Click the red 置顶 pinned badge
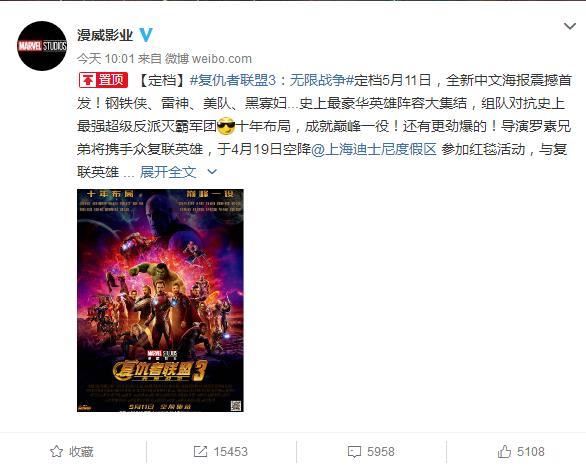 (104, 80)
